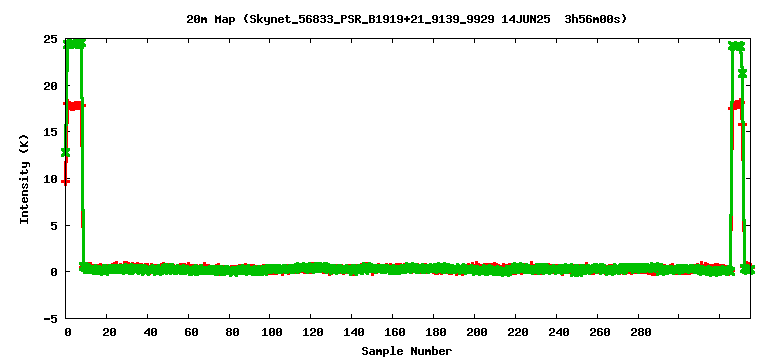The image size is (768, 360).
Task: Click the 15 tick on intensity axis
Action: click(50, 132)
